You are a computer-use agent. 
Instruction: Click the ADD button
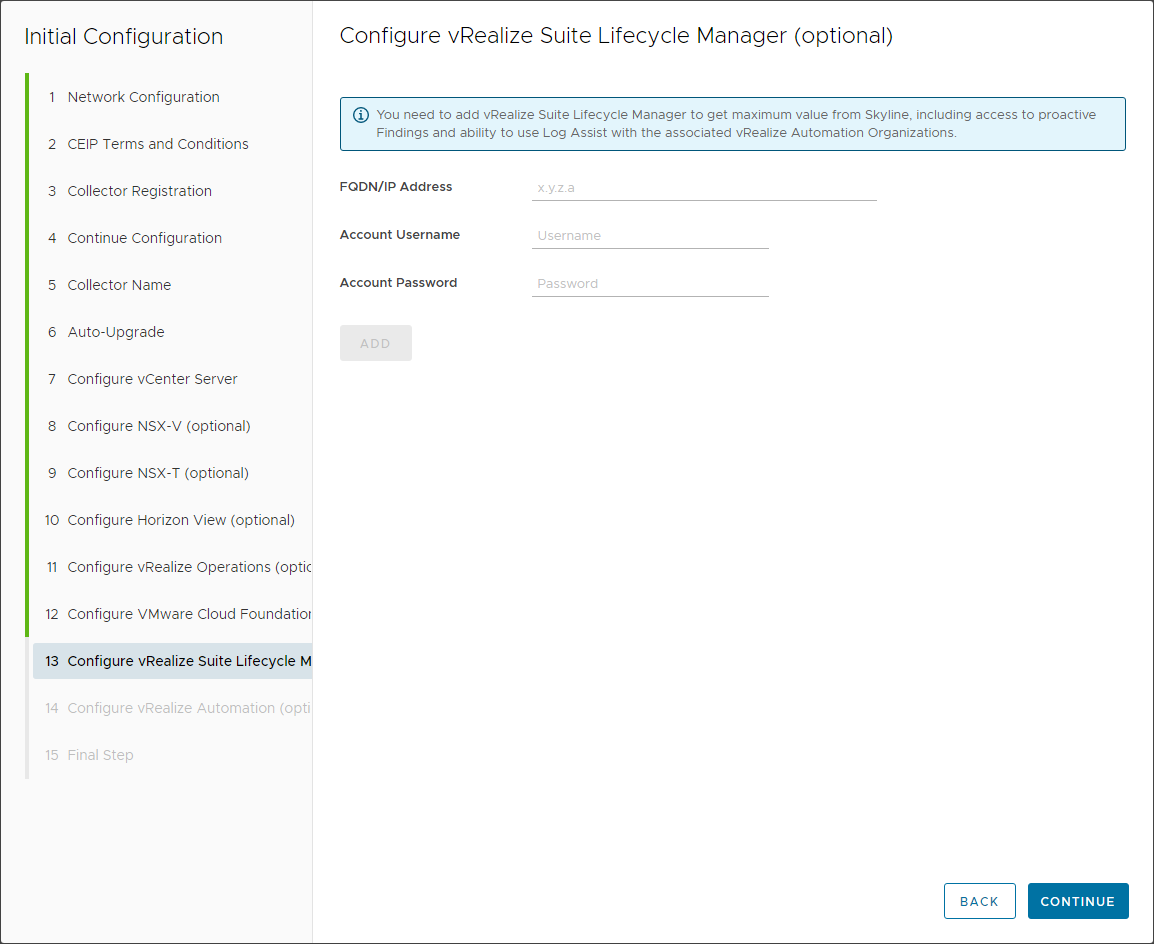[375, 343]
